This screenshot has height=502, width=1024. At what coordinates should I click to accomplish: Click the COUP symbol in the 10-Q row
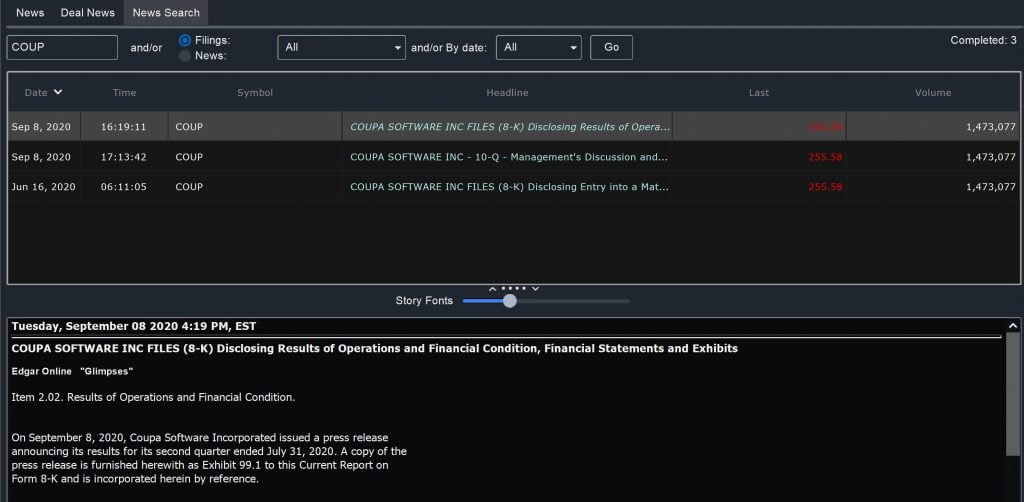click(x=189, y=157)
